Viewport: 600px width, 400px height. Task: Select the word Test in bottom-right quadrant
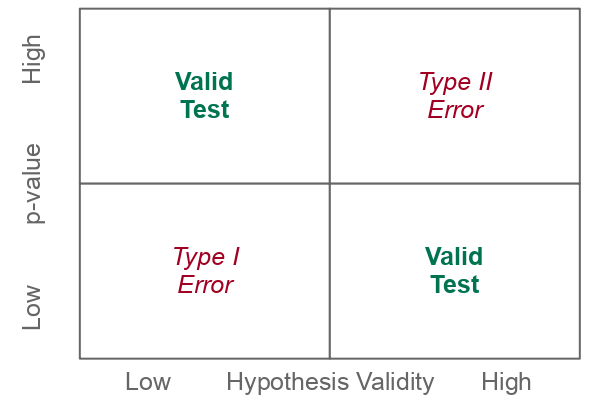pyautogui.click(x=455, y=284)
